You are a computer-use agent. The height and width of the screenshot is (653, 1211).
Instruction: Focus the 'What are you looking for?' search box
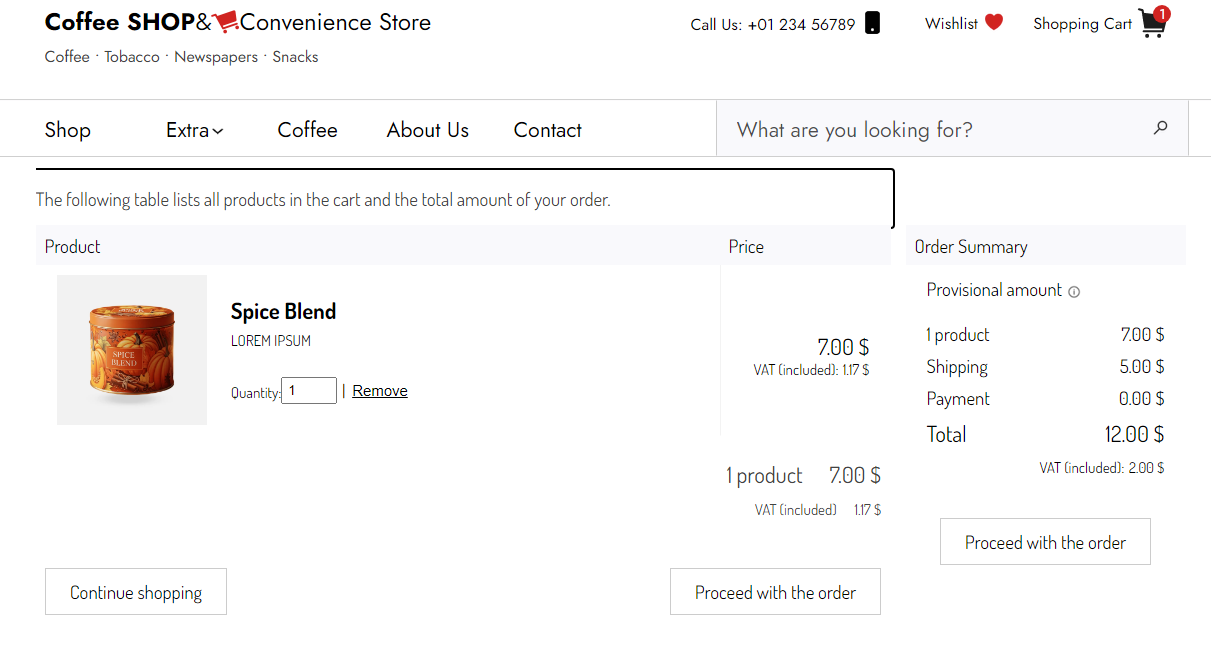tap(935, 129)
